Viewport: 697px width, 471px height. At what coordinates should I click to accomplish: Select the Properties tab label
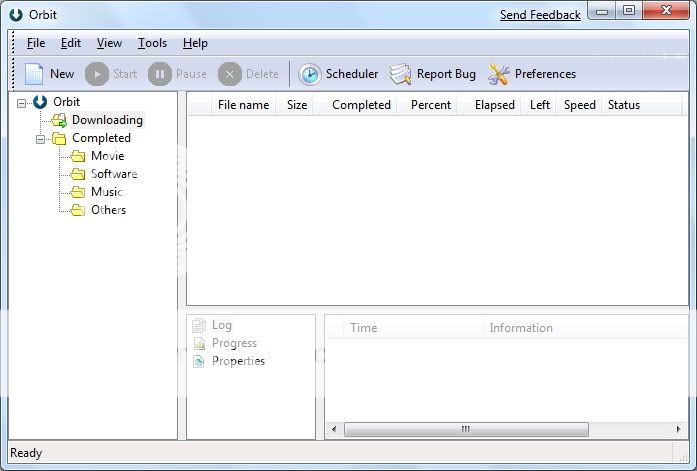coord(238,361)
